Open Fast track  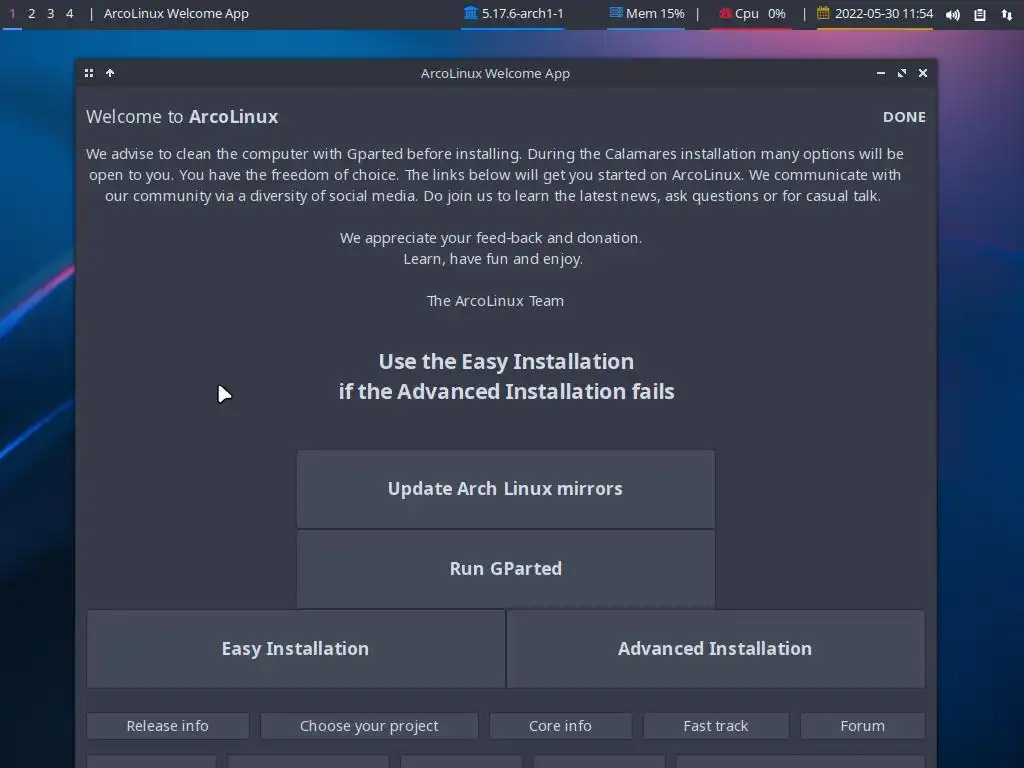click(716, 726)
